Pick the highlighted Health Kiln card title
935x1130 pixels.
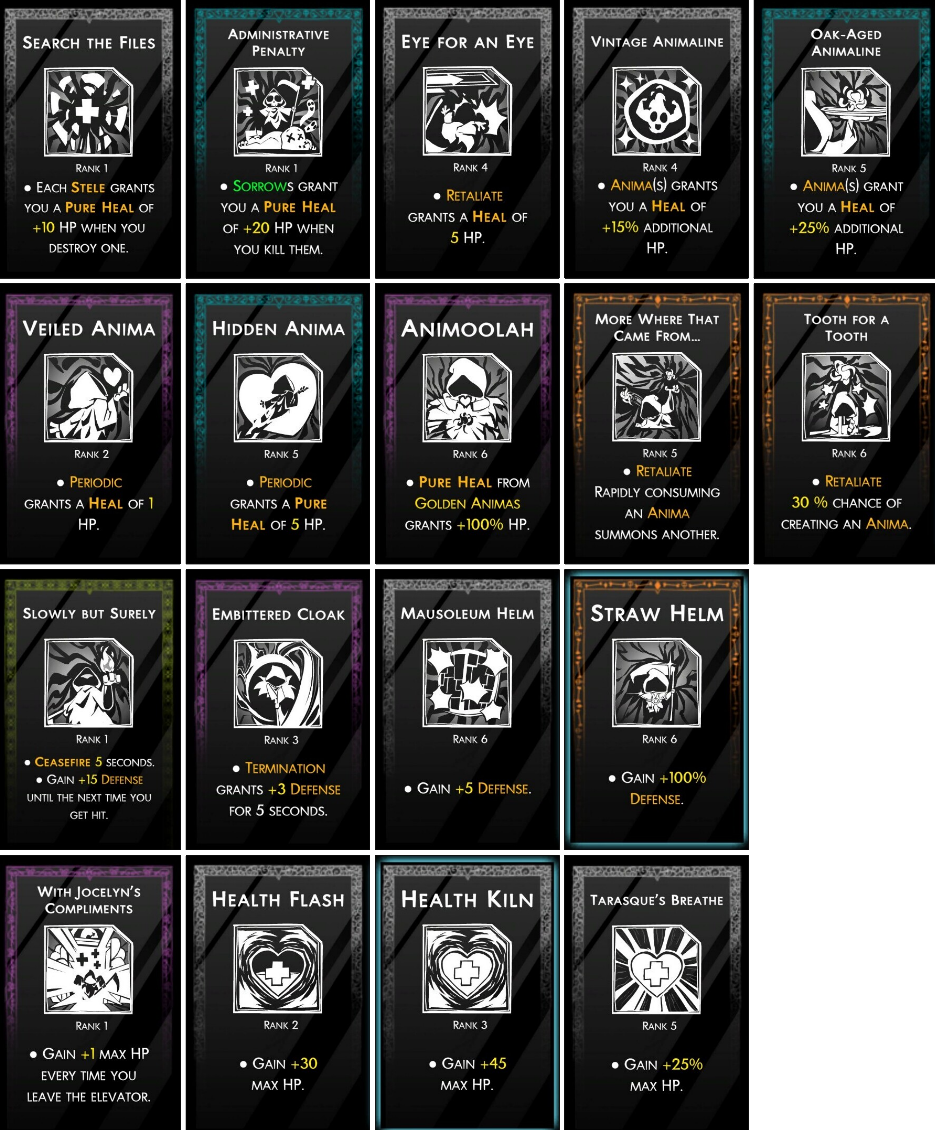coord(467,899)
